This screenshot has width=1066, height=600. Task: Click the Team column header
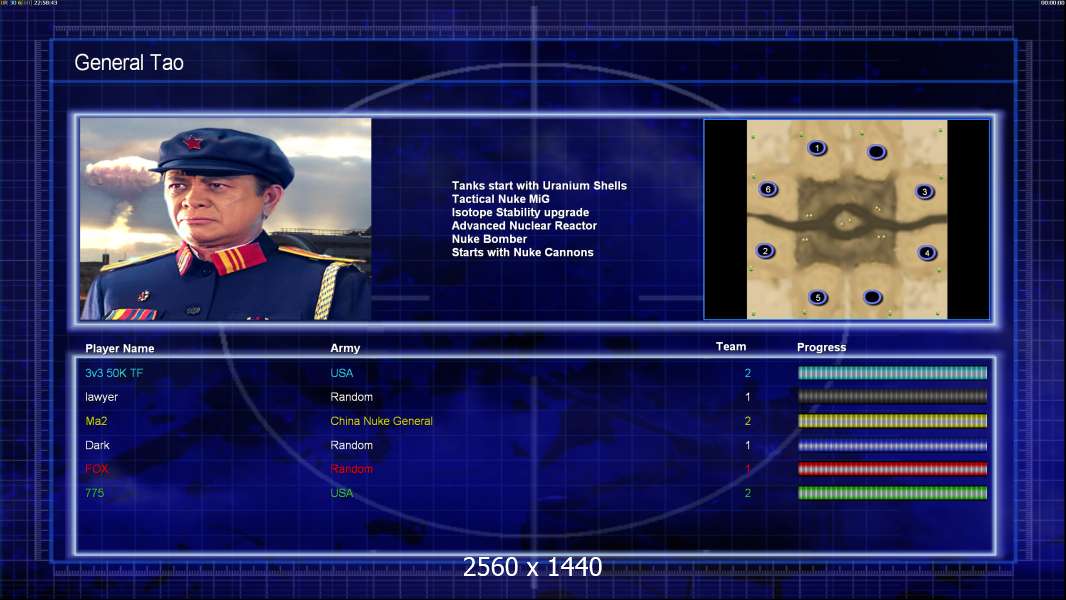click(x=731, y=347)
